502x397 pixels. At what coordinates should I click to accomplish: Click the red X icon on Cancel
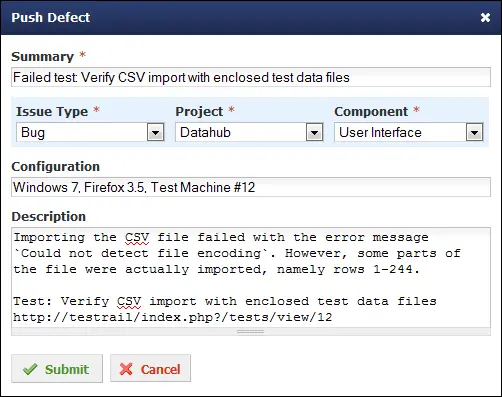tap(126, 369)
